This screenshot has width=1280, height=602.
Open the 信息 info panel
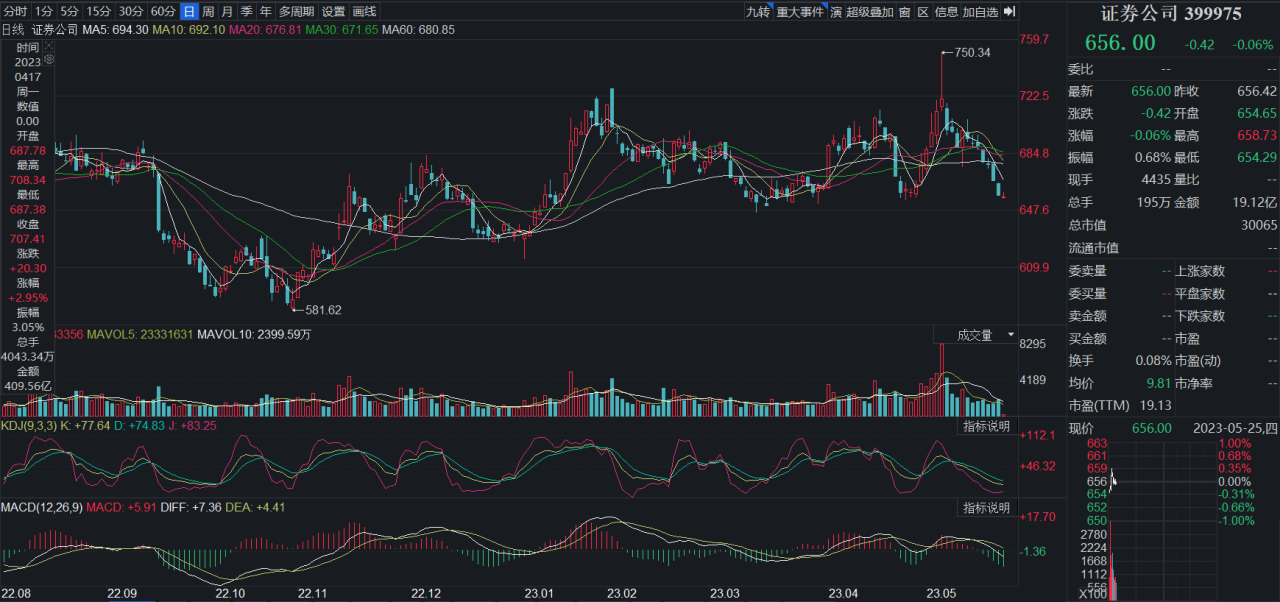[946, 12]
